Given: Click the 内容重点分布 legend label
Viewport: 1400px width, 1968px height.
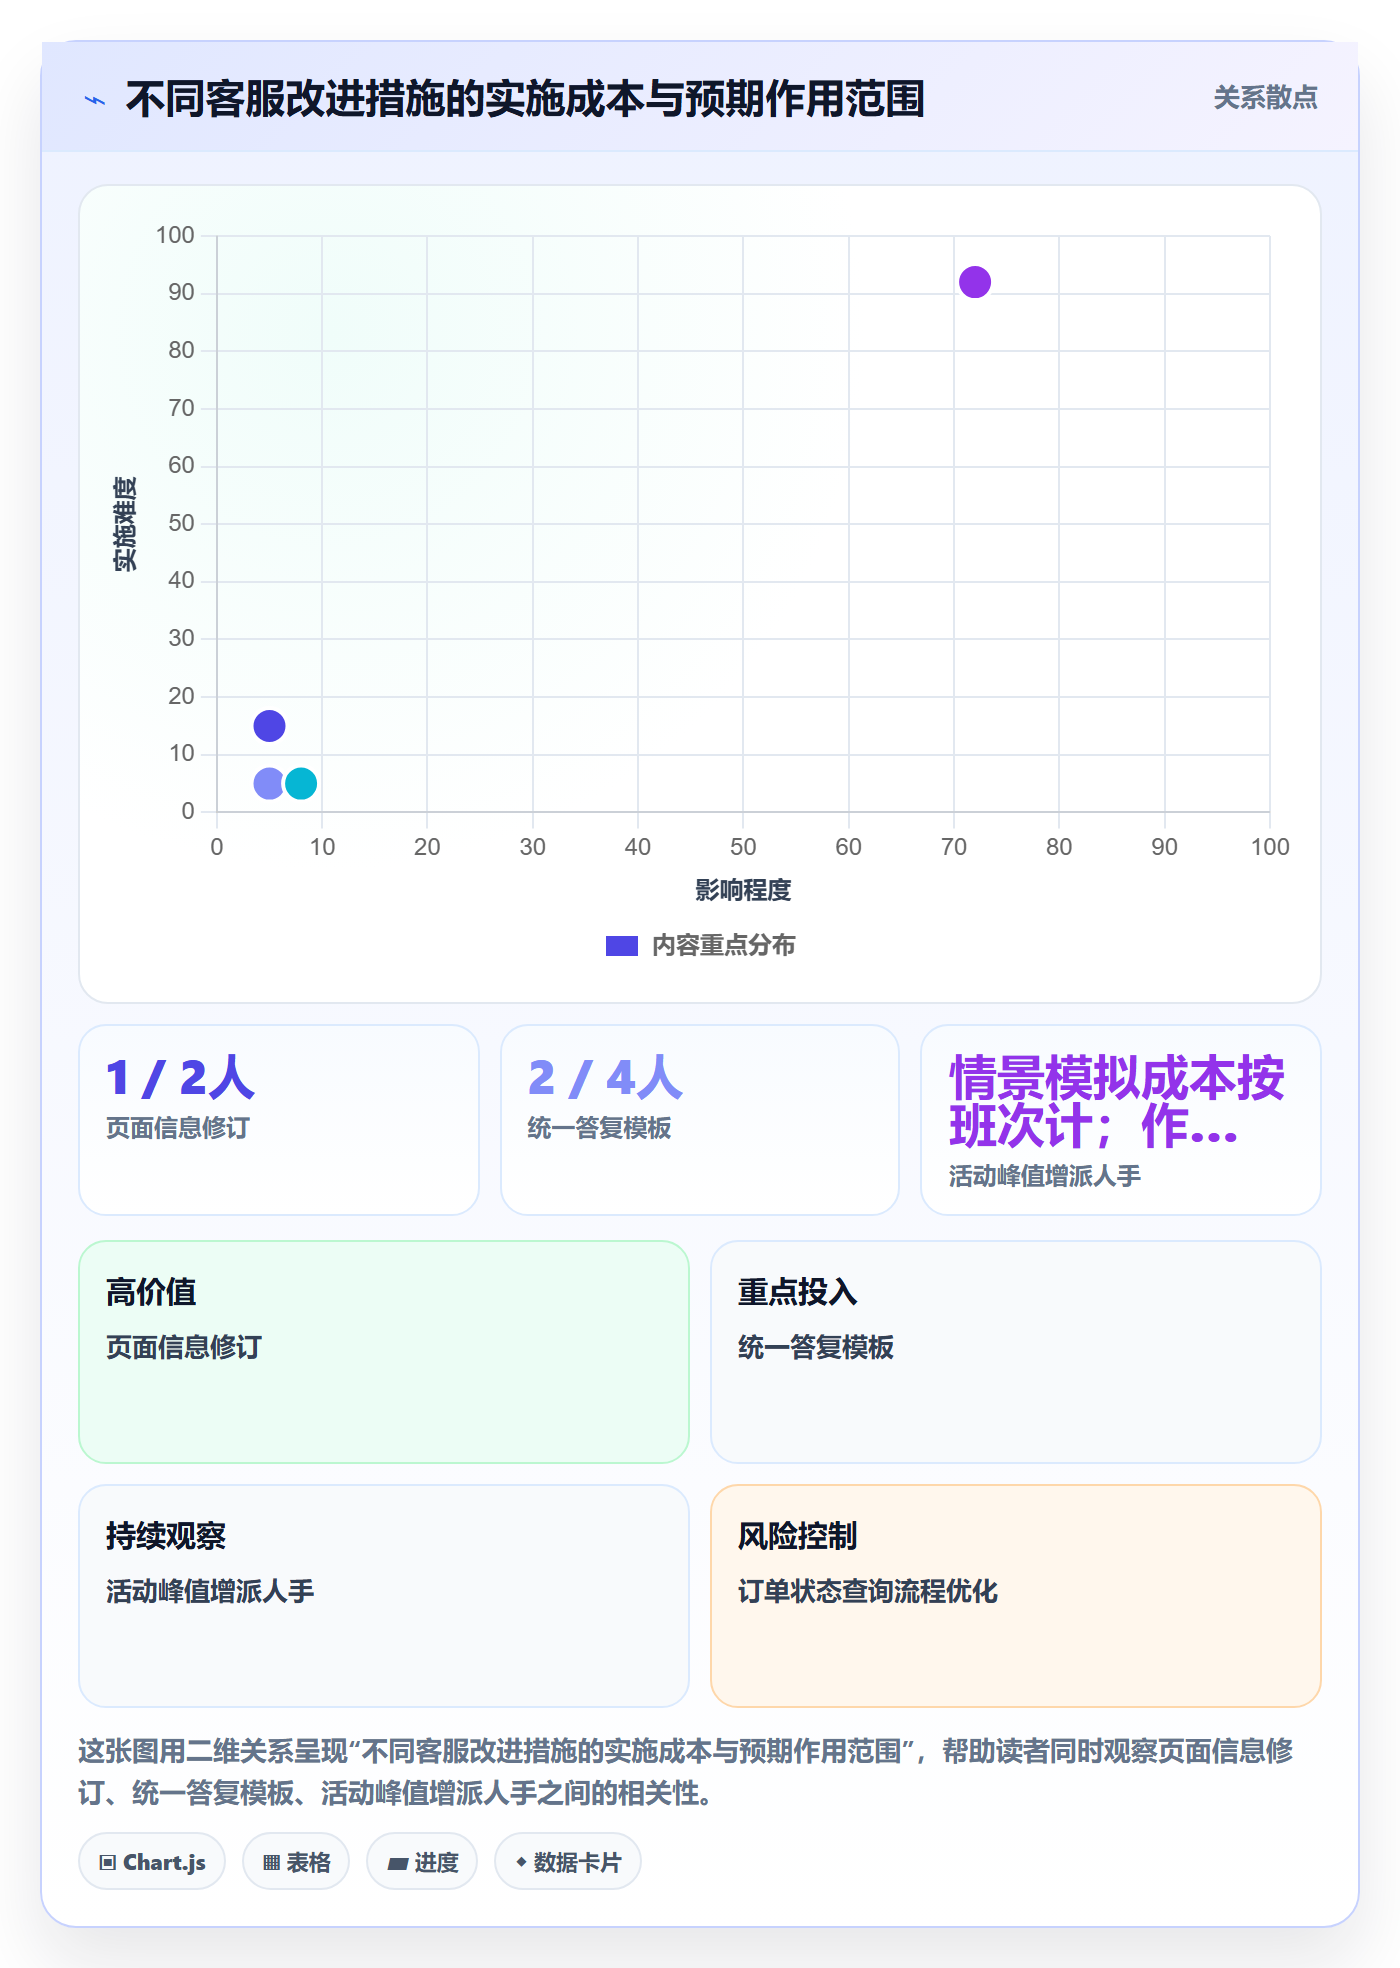Looking at the screenshot, I should pos(723,946).
